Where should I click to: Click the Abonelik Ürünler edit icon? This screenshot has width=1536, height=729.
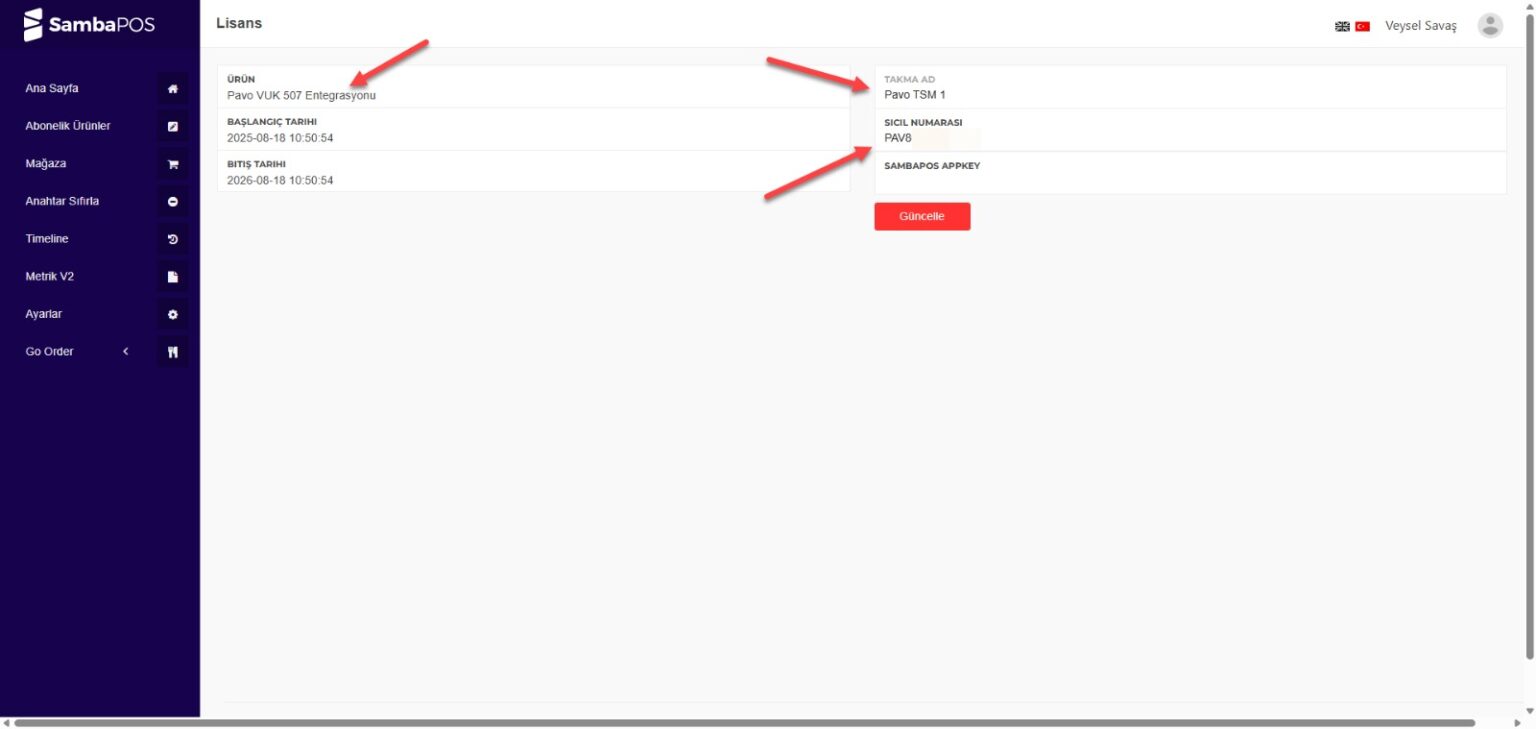pyautogui.click(x=172, y=126)
